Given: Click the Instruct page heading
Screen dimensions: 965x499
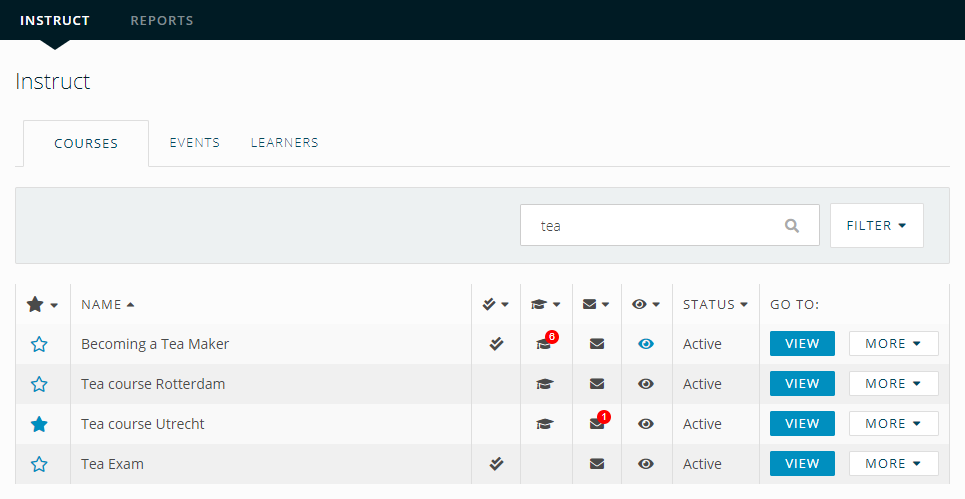Looking at the screenshot, I should [53, 81].
